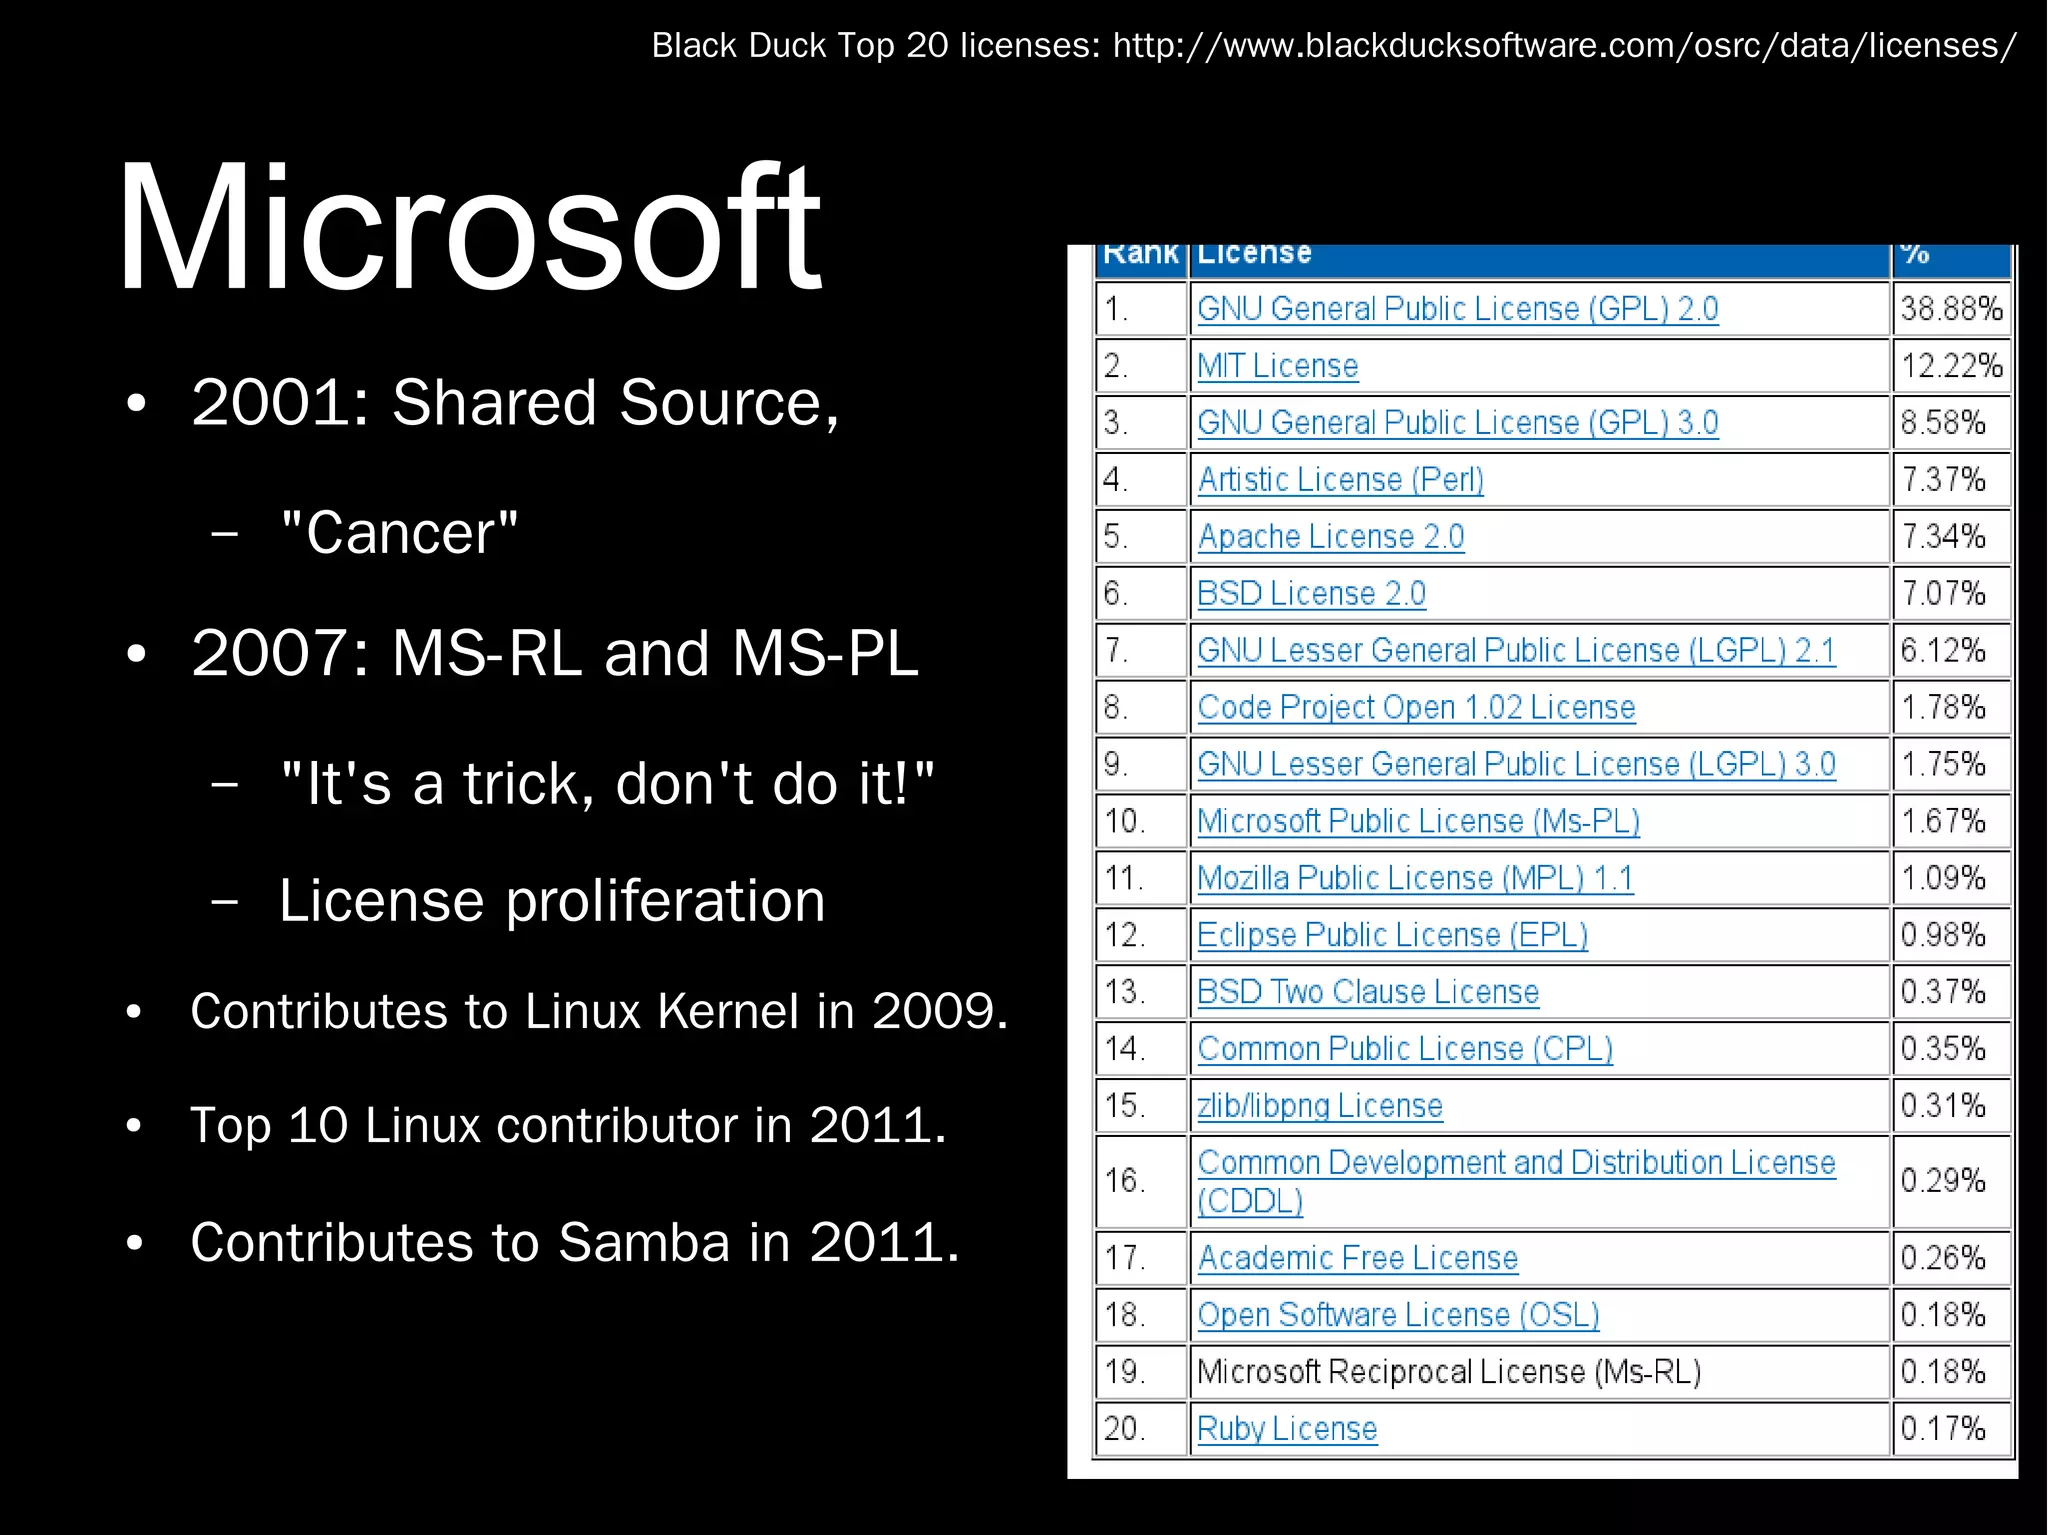This screenshot has width=2048, height=1535.
Task: Click the "2007: MS-RL and MS-PL" bullet
Action: pyautogui.click(x=554, y=654)
